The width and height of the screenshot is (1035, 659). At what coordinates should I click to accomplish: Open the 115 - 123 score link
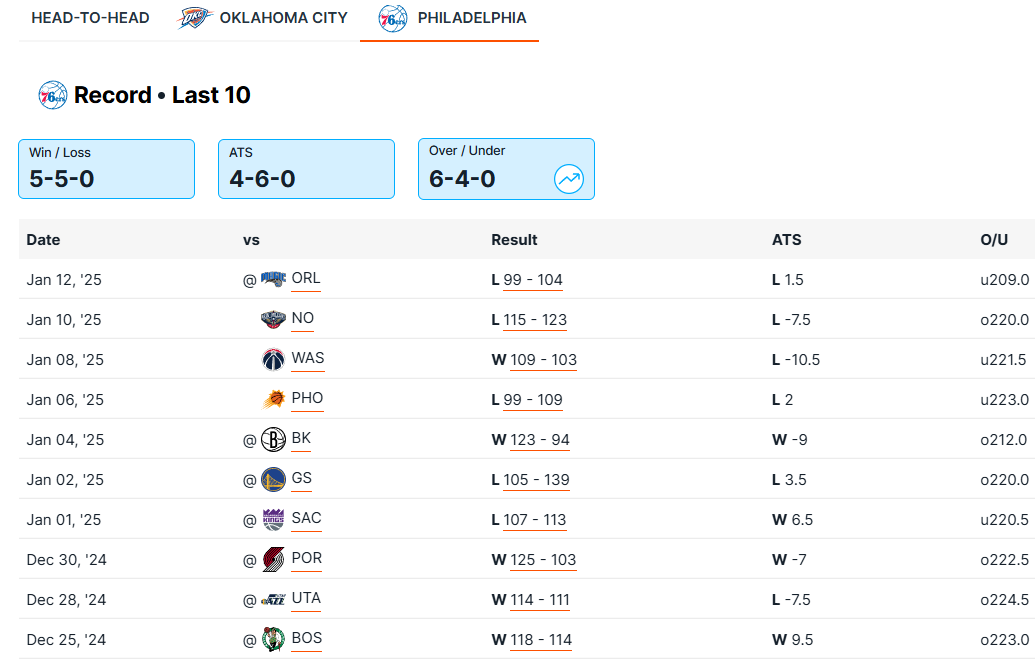pos(535,320)
